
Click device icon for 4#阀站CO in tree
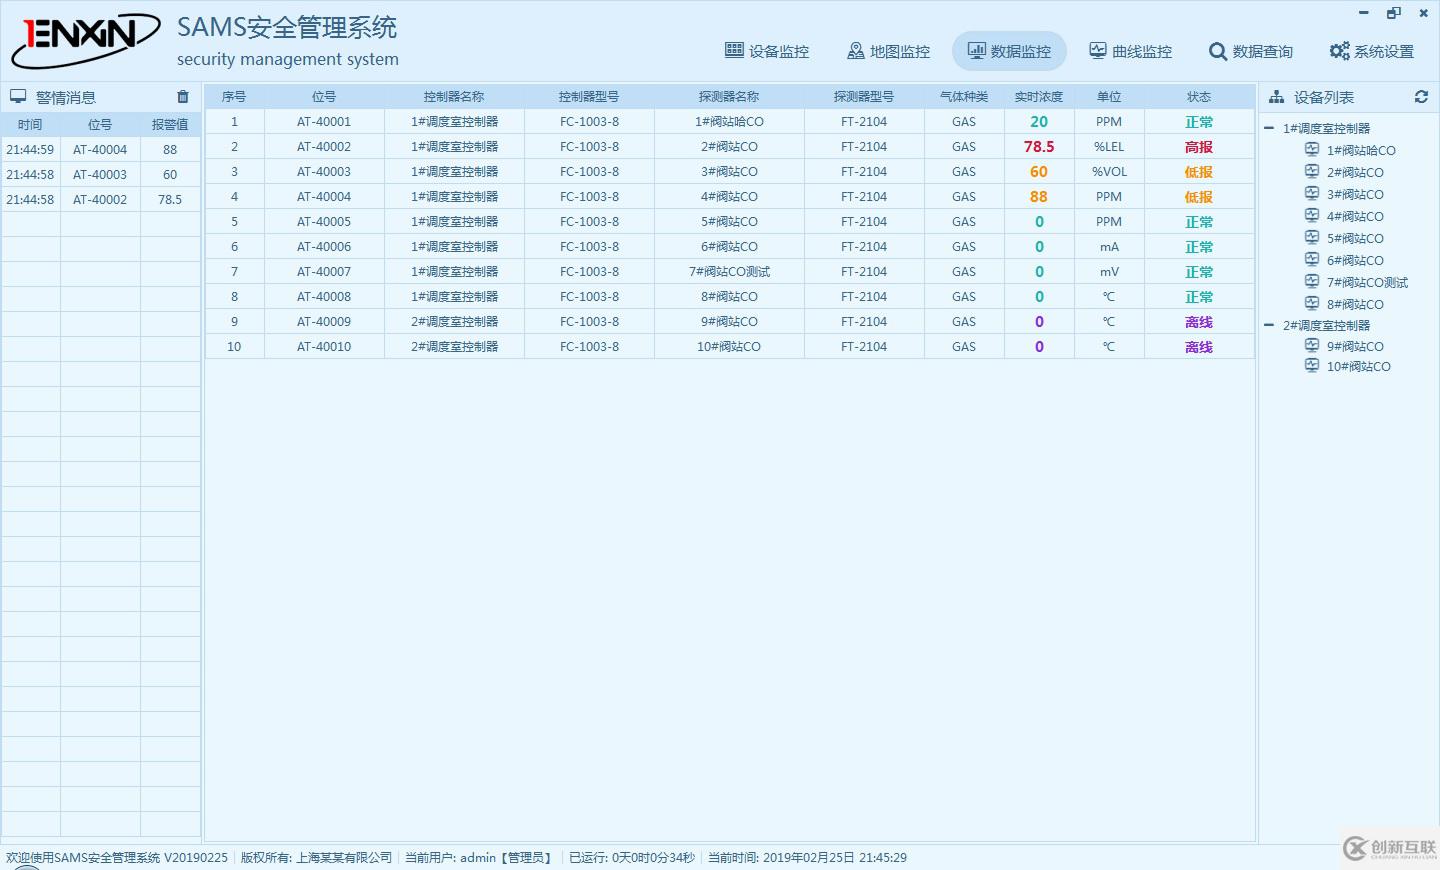coord(1312,216)
